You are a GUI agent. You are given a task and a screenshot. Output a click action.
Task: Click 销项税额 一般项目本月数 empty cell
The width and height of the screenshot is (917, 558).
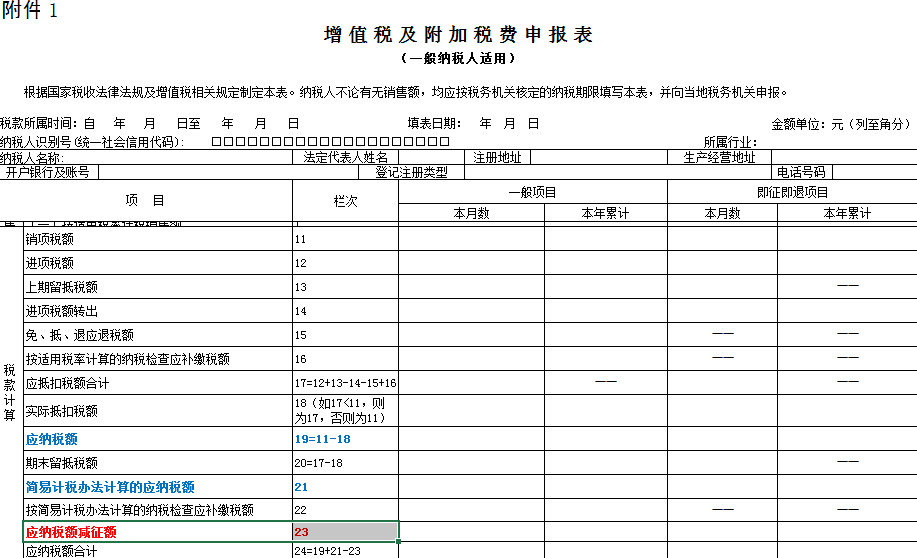[471, 239]
